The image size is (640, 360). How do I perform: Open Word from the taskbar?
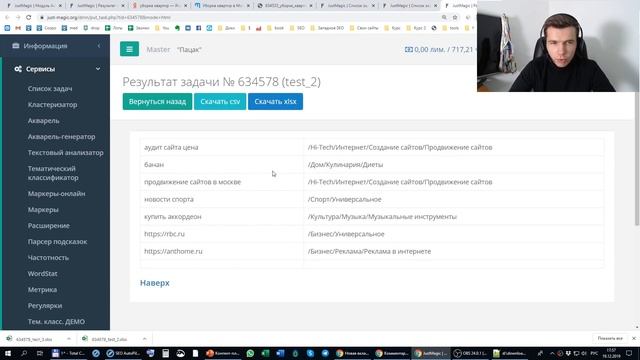(280, 353)
